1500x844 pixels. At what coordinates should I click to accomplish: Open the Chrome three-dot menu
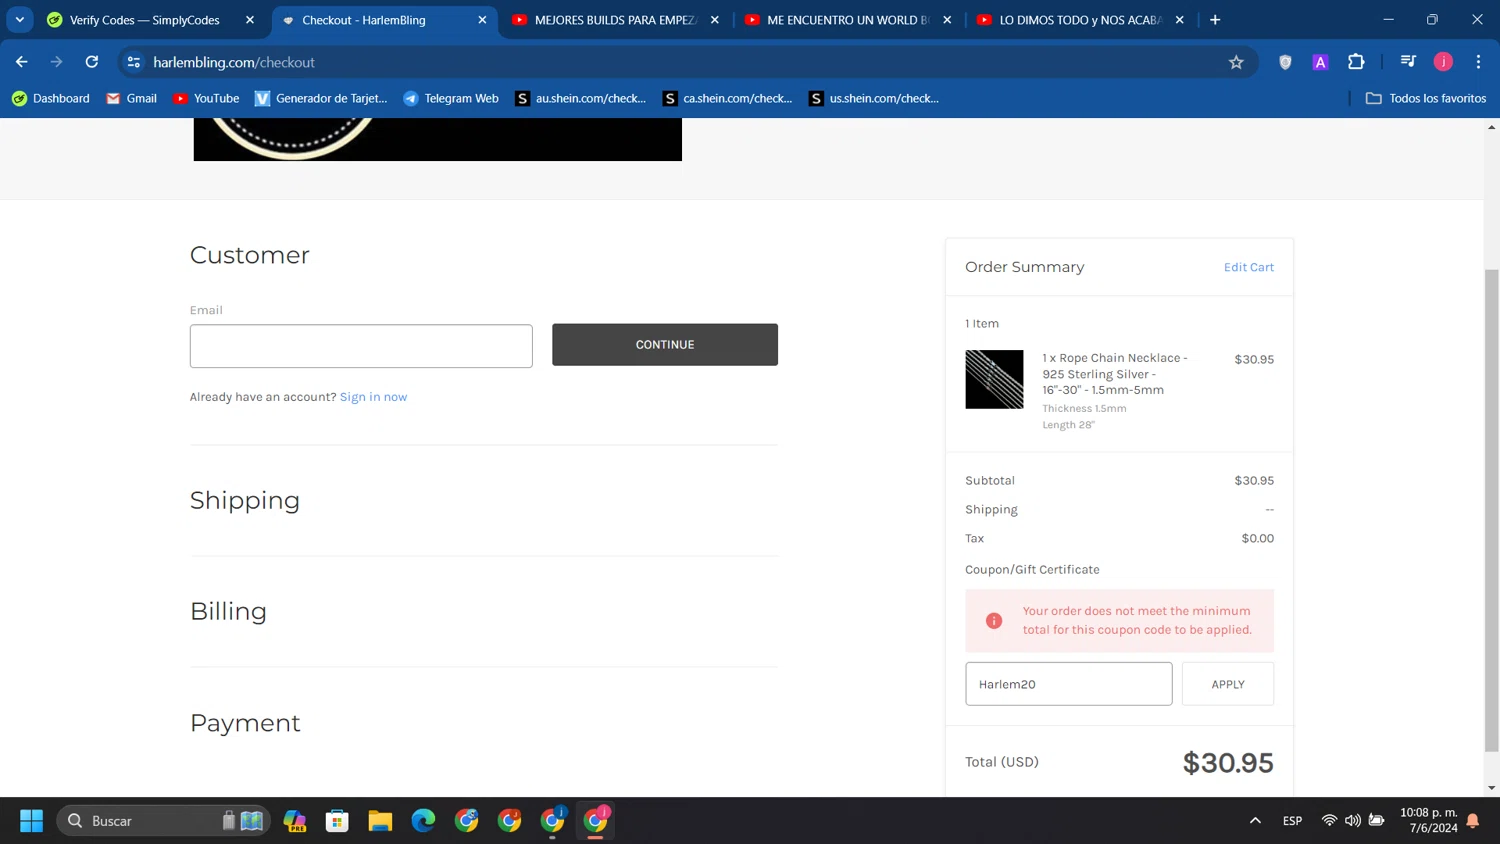(x=1478, y=62)
